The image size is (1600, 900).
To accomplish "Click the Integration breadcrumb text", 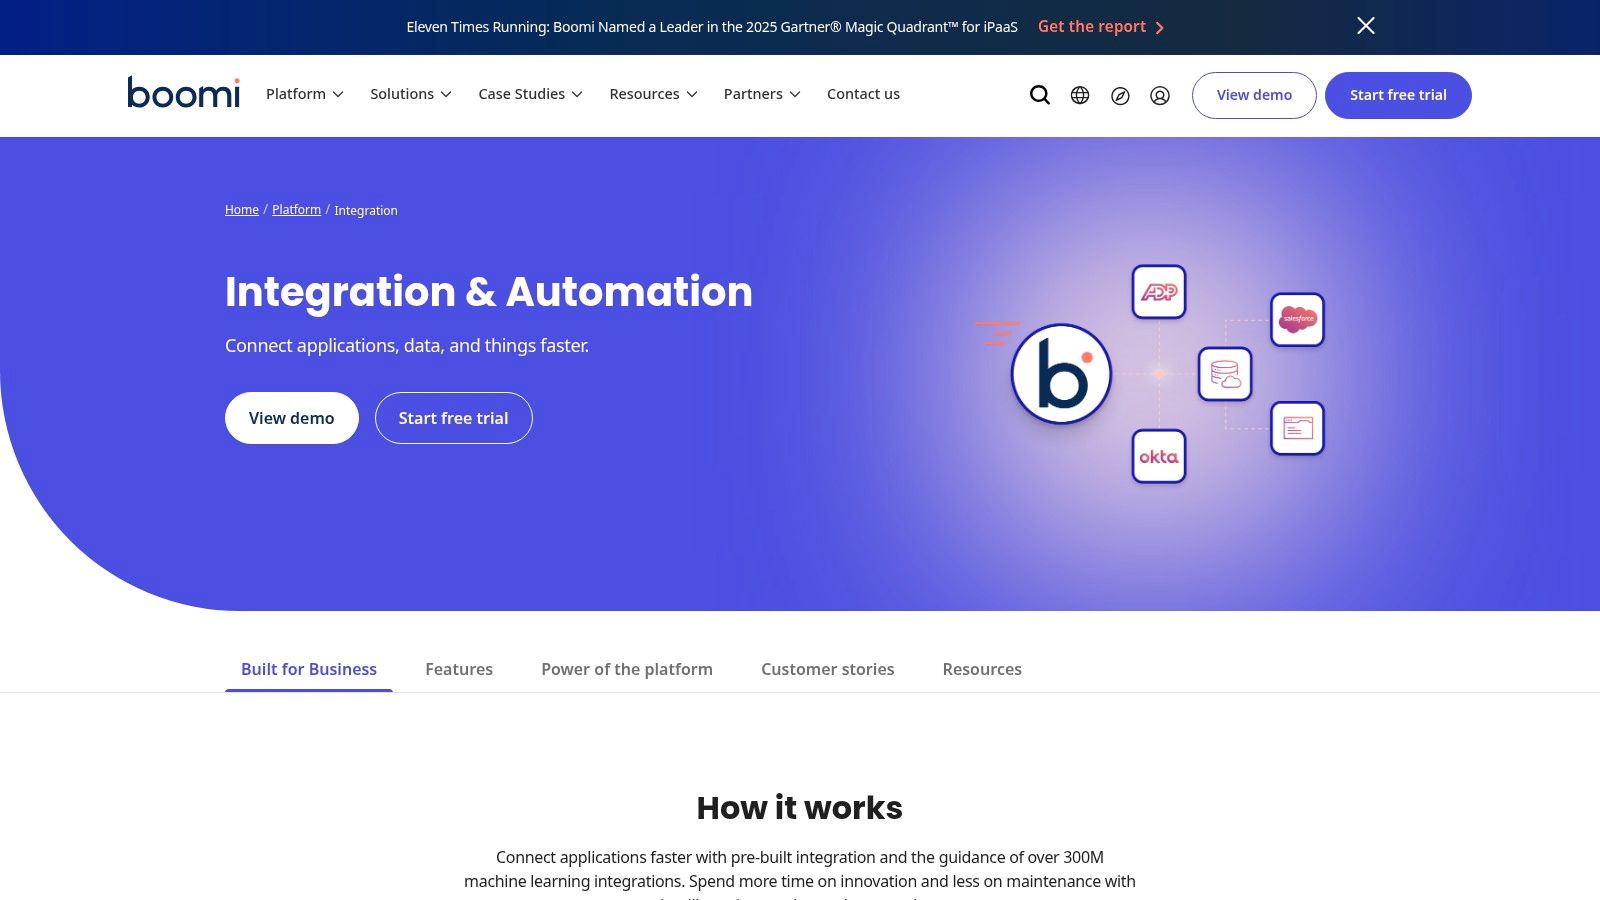I will (366, 211).
